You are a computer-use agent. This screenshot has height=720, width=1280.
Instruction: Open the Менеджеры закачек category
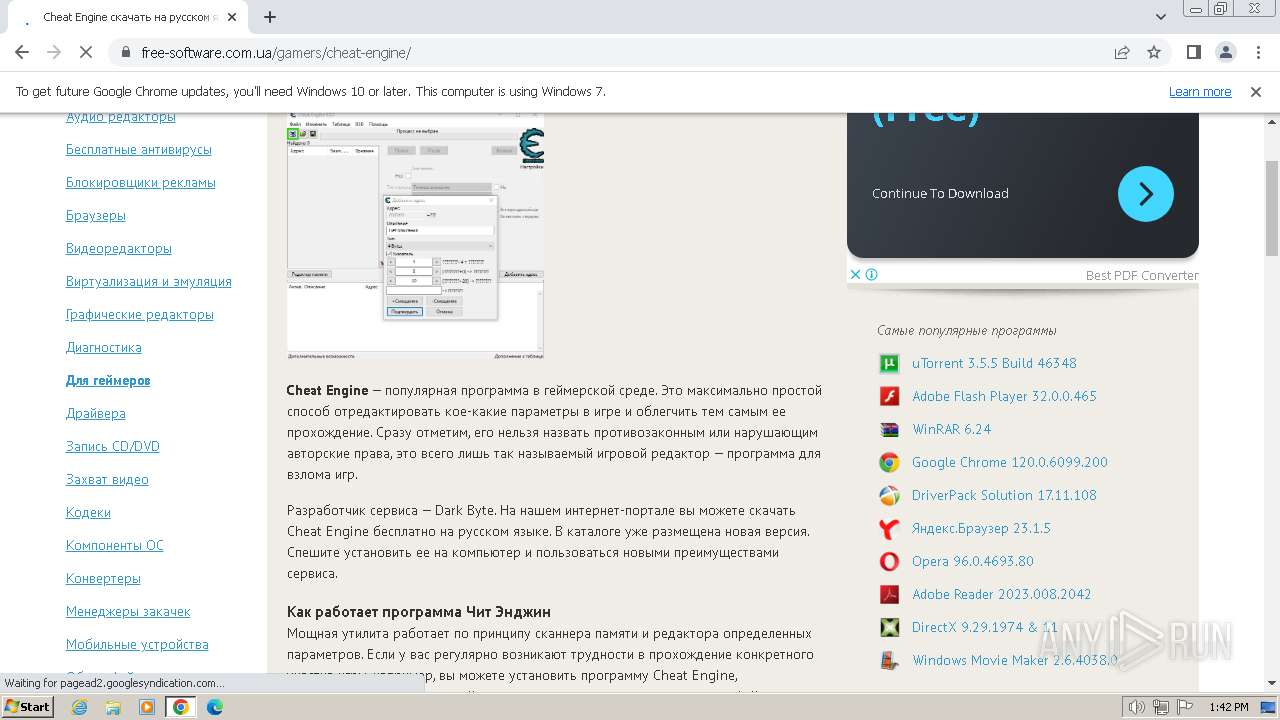coord(128,611)
